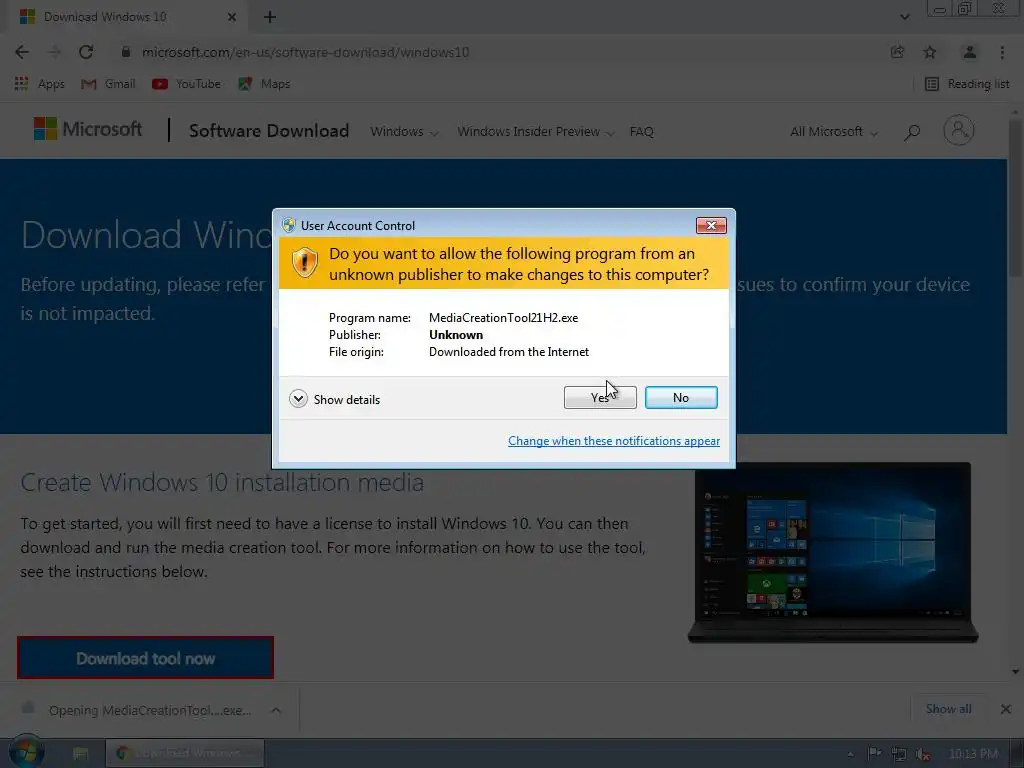Bookmark this page with the star icon
Viewport: 1024px width, 768px height.
[x=930, y=52]
